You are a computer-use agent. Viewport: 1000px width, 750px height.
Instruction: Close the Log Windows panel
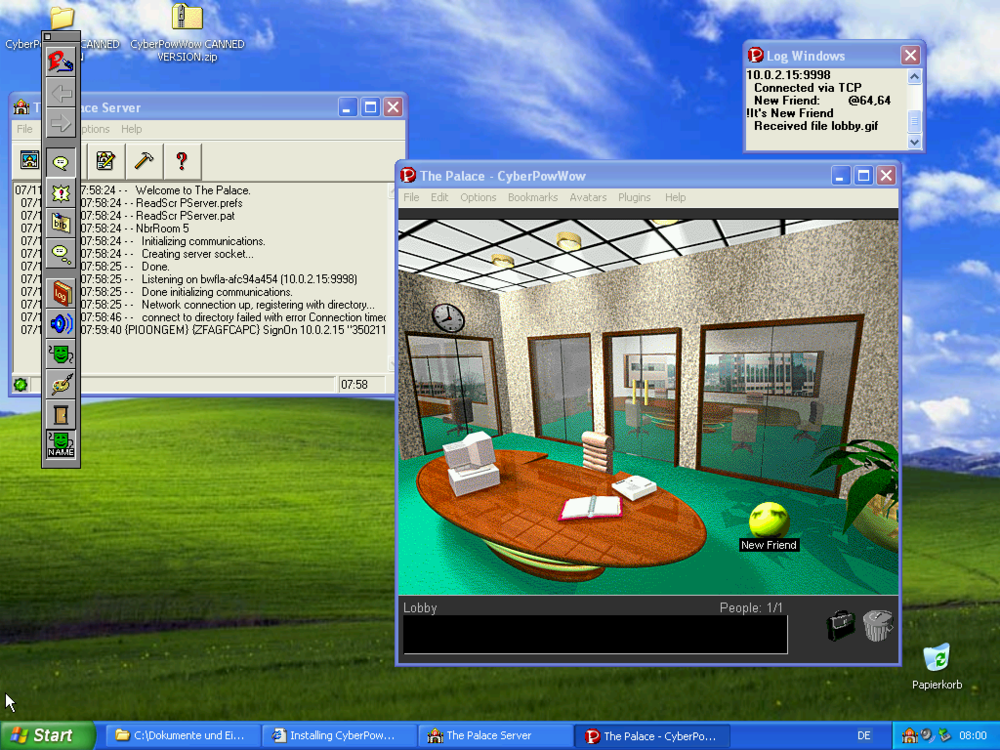click(x=910, y=55)
